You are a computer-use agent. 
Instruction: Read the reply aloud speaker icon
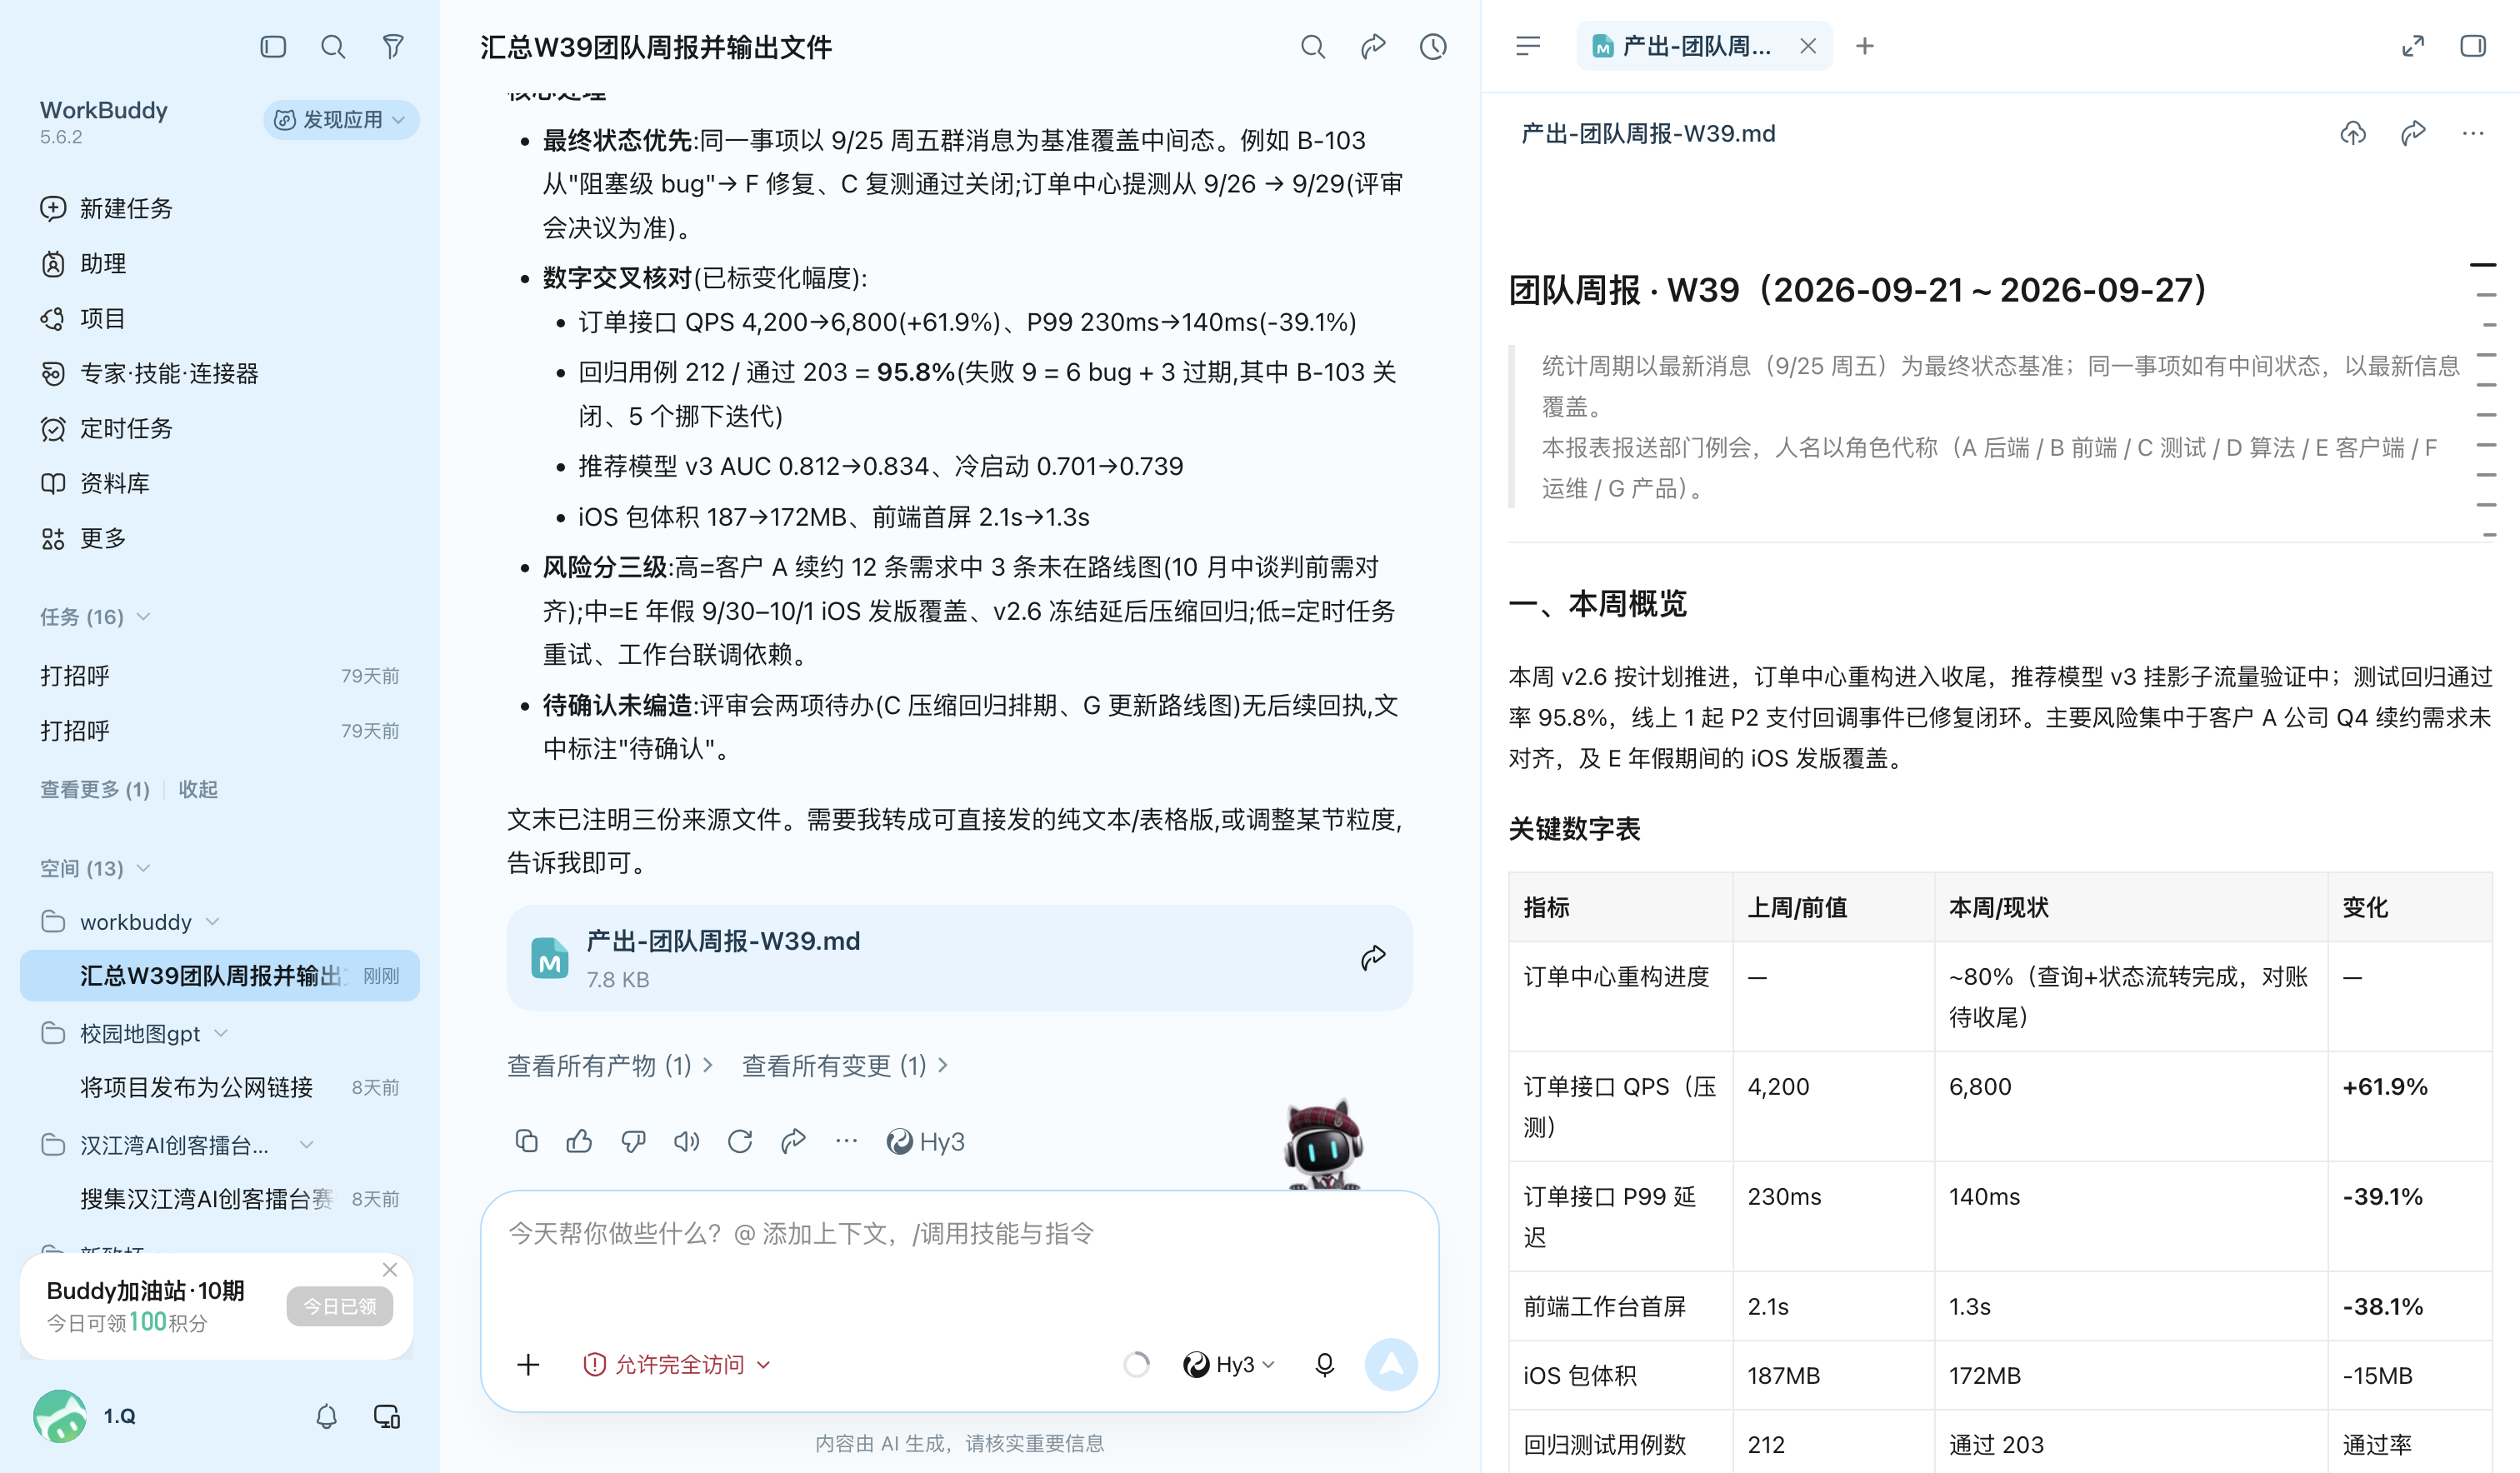tap(686, 1141)
